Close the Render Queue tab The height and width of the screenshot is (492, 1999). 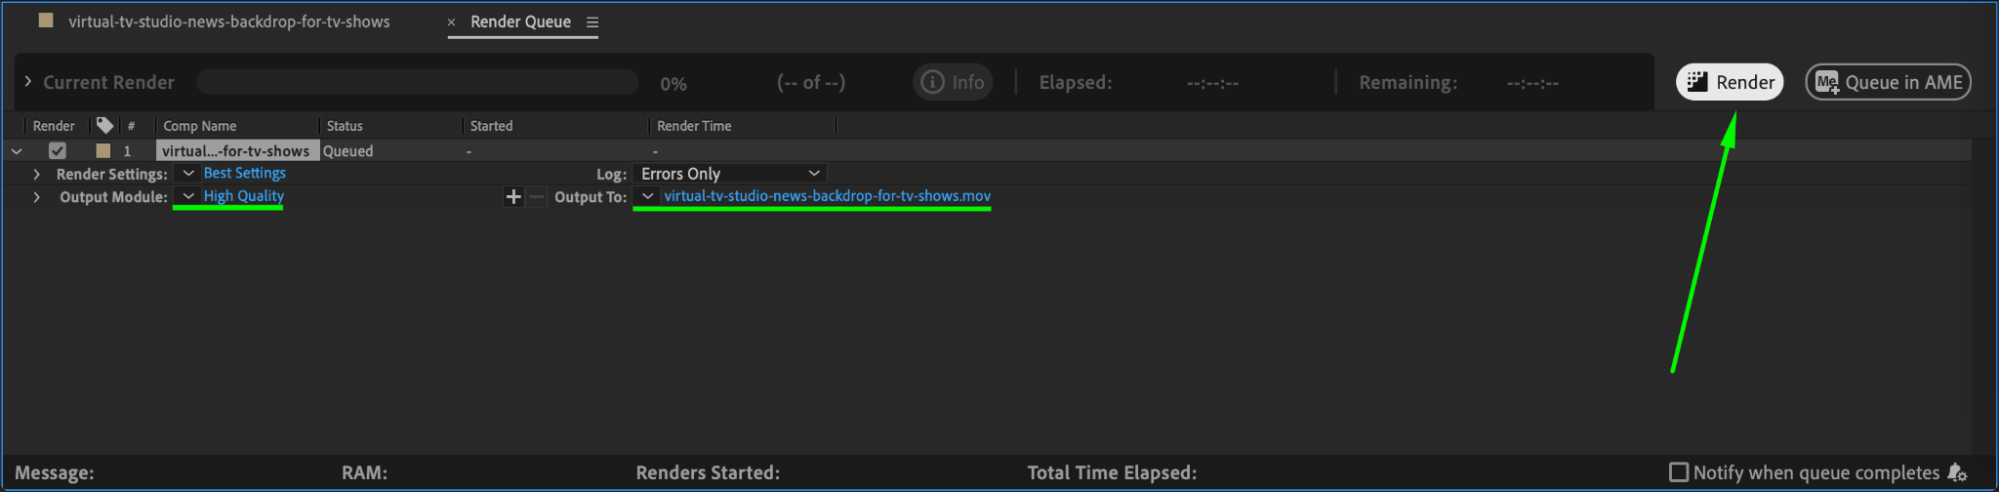451,22
